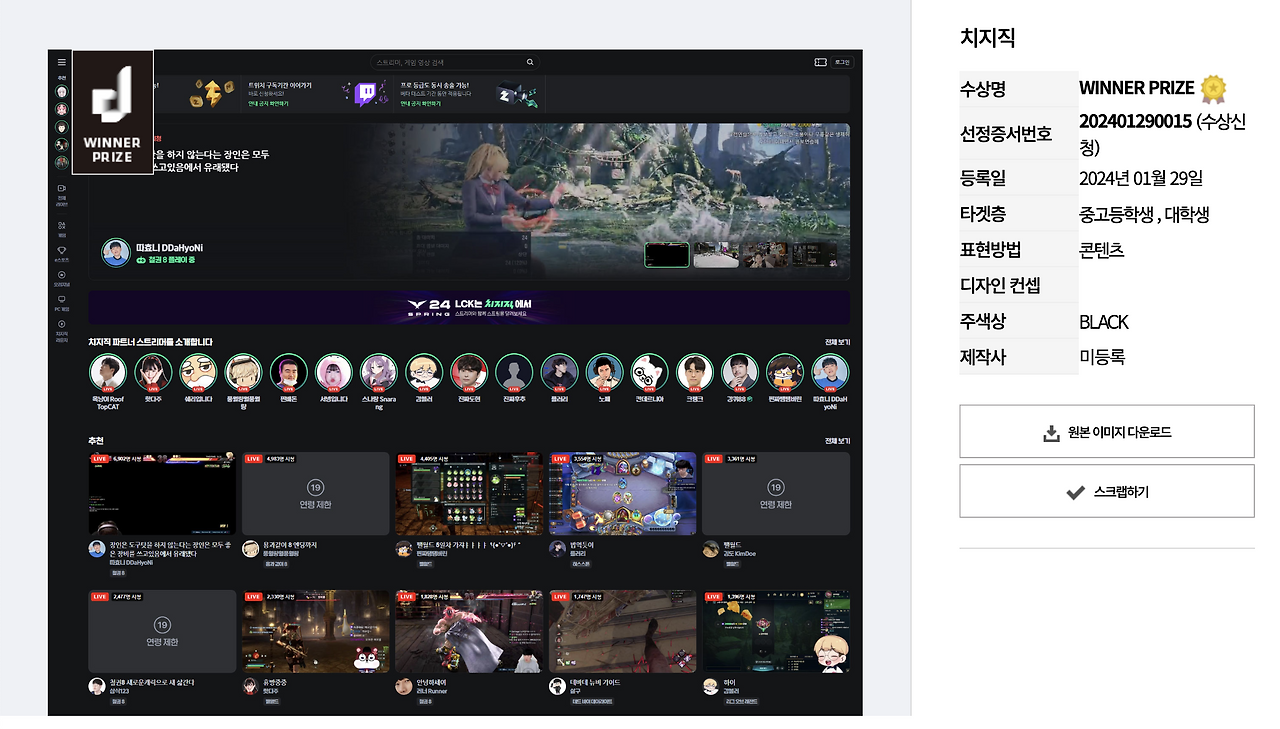Open 김블루 partner streamer avatar
This screenshot has width=1280, height=729.
(424, 372)
